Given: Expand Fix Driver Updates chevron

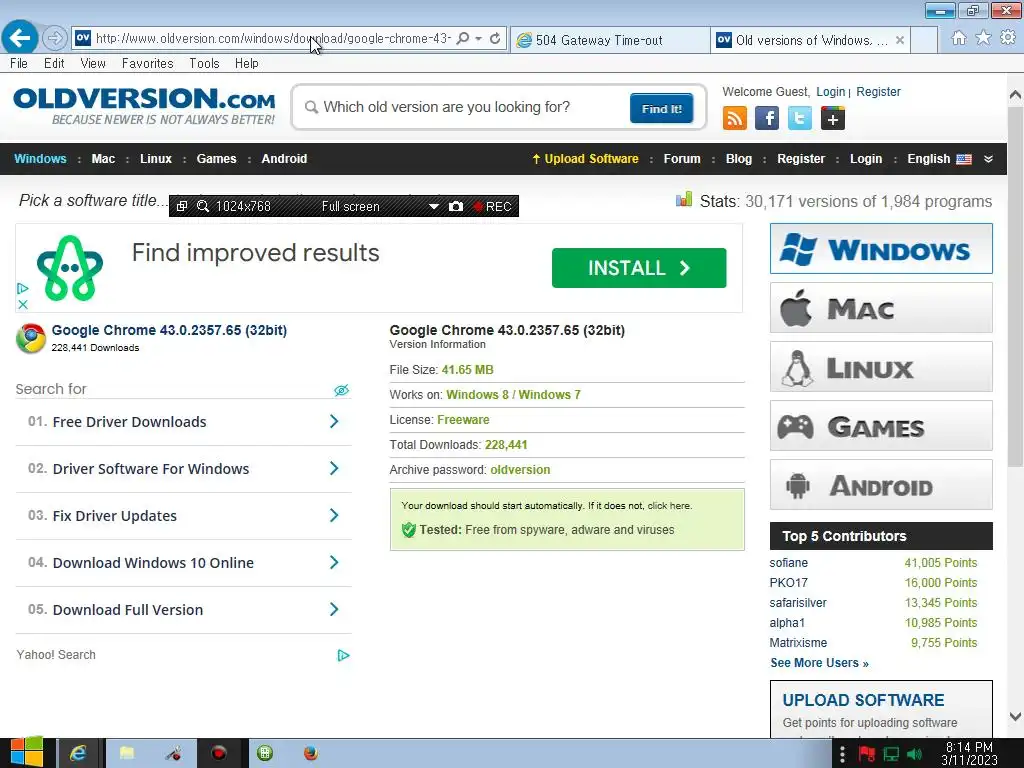Looking at the screenshot, I should tap(334, 515).
